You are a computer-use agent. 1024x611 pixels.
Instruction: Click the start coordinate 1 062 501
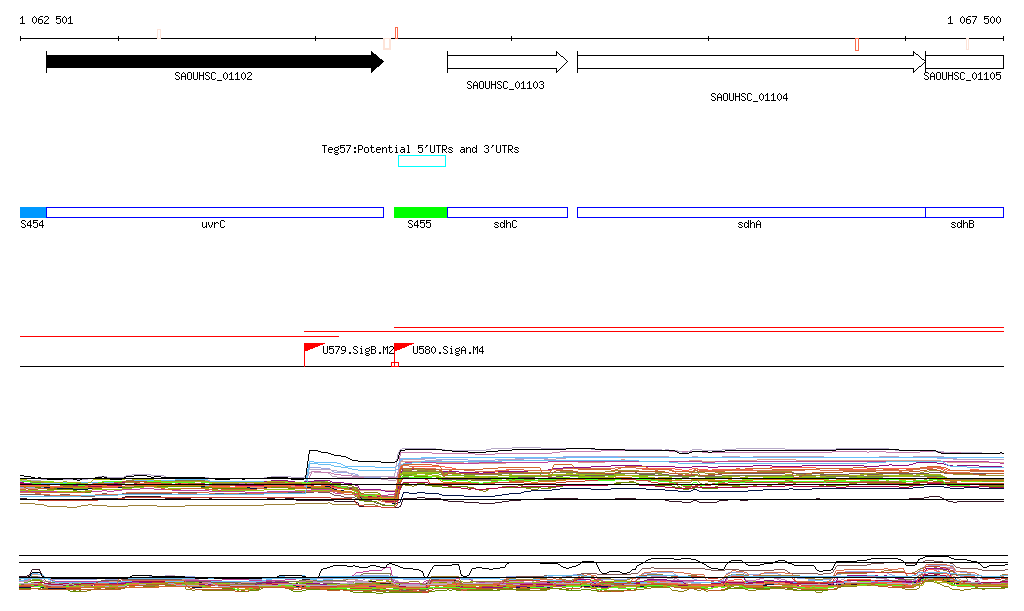click(x=46, y=20)
